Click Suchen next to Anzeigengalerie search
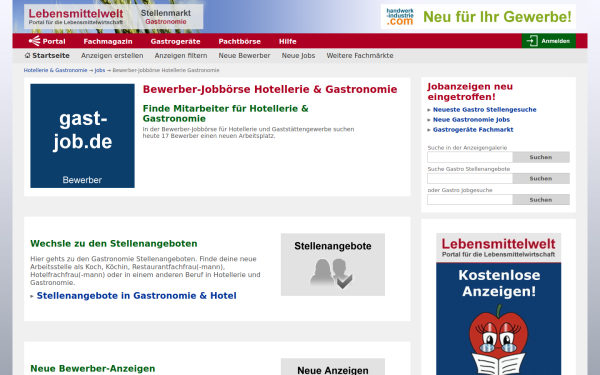Viewport: 600px width, 375px height. click(x=541, y=157)
